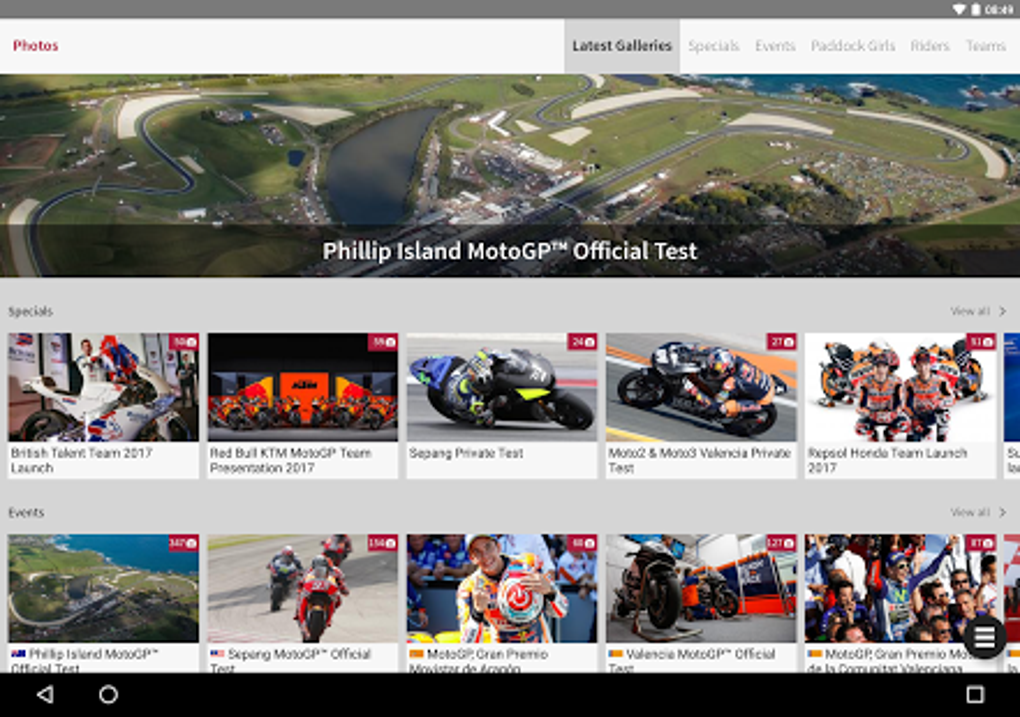Tap the Android home circle icon
1020x717 pixels.
coord(108,694)
